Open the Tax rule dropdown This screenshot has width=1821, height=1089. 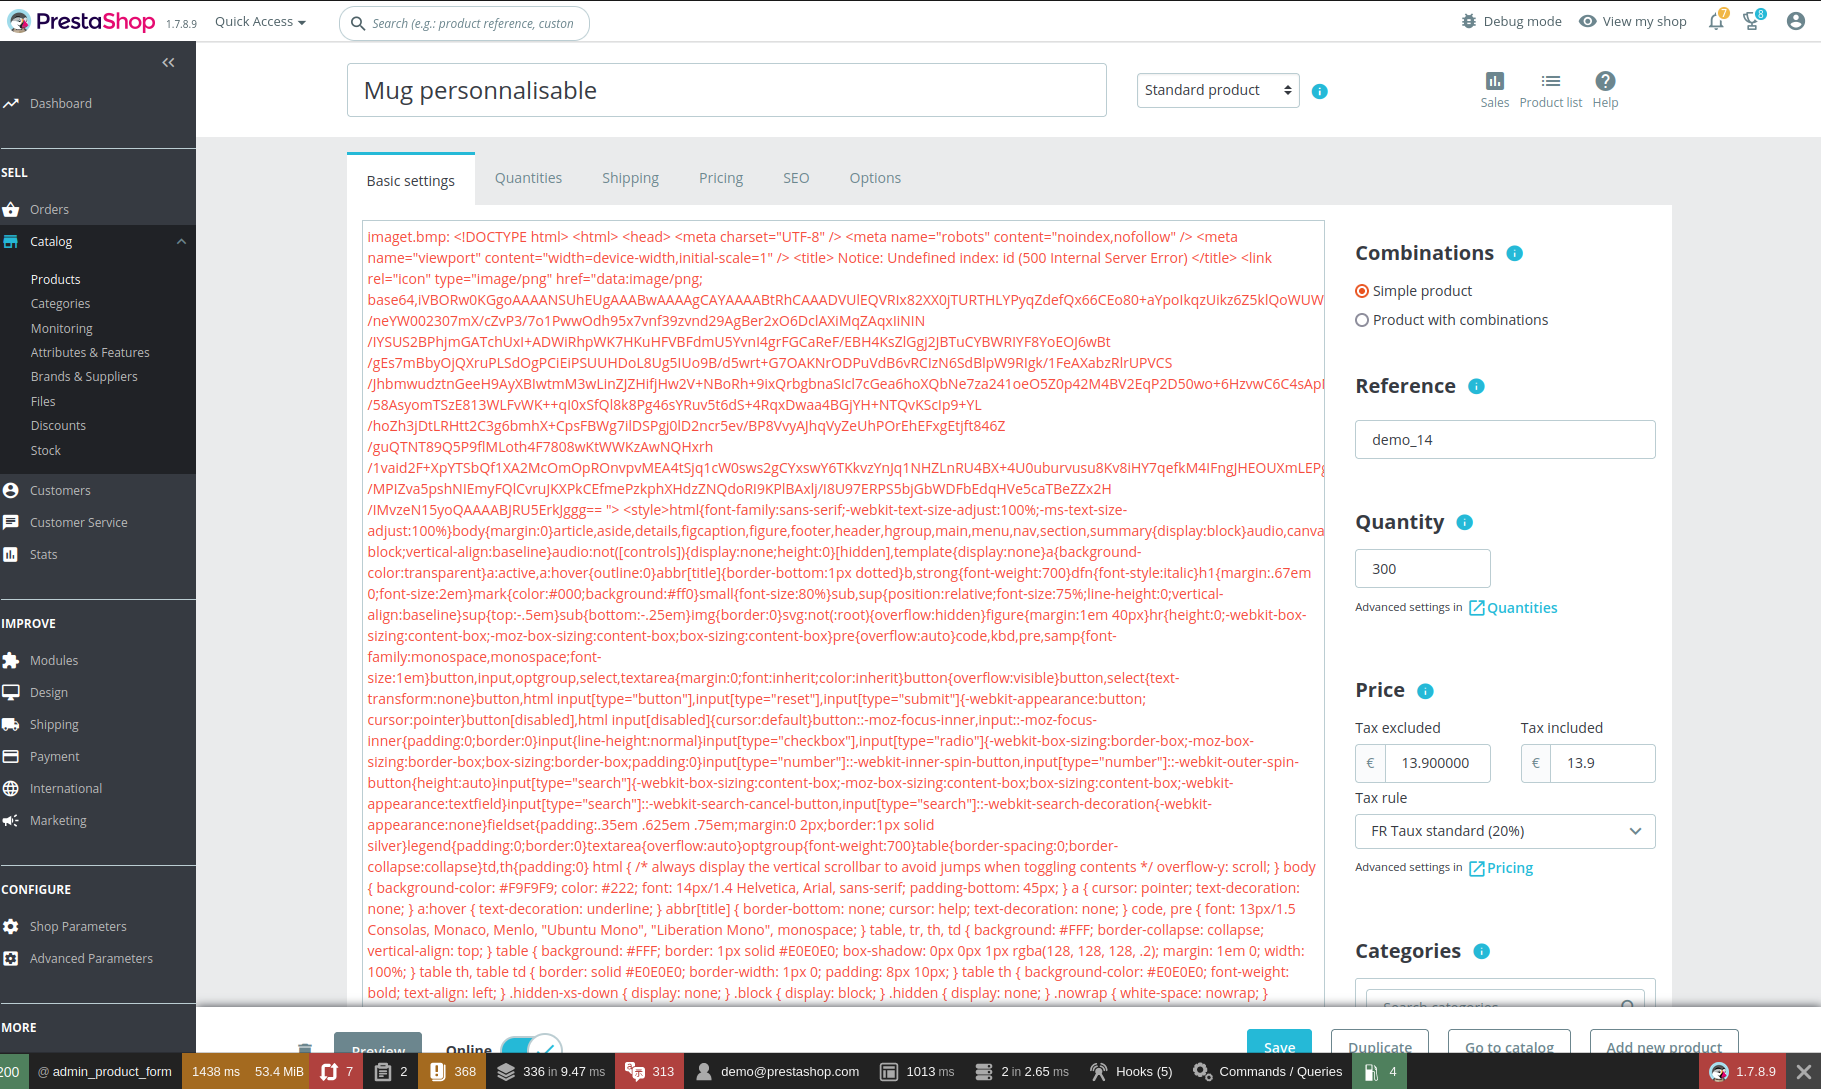coord(1504,831)
